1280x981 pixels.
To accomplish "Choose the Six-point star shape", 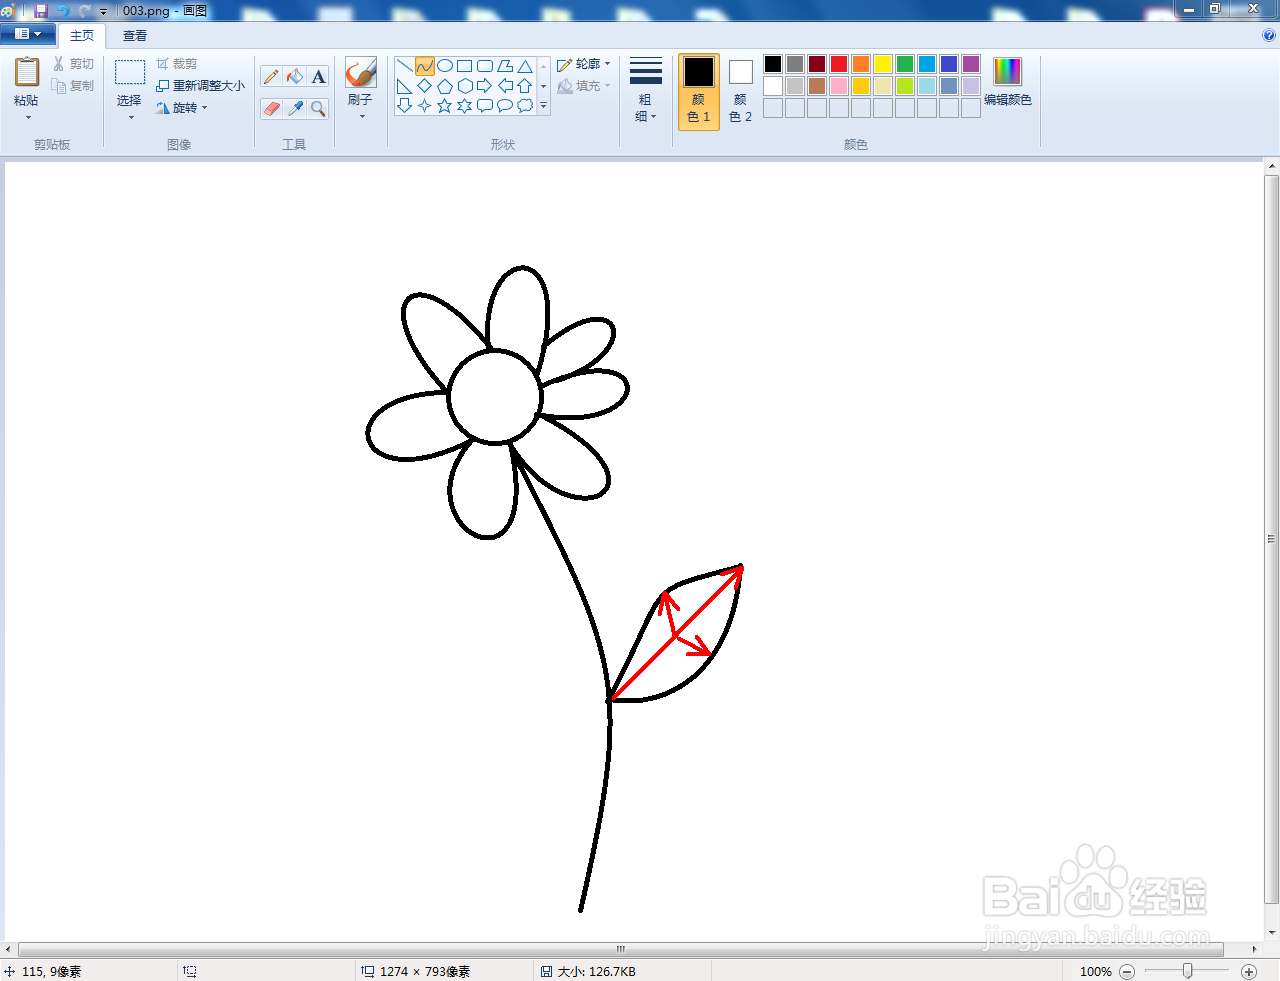I will (465, 105).
